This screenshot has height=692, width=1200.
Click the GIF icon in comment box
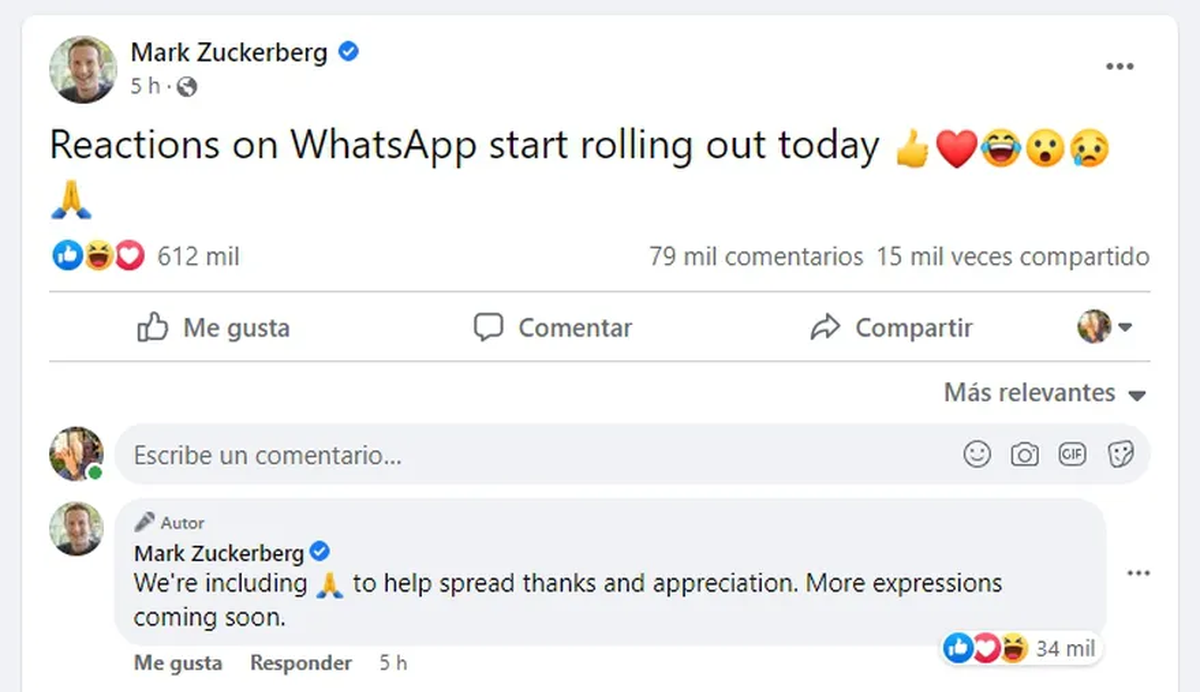[1072, 455]
